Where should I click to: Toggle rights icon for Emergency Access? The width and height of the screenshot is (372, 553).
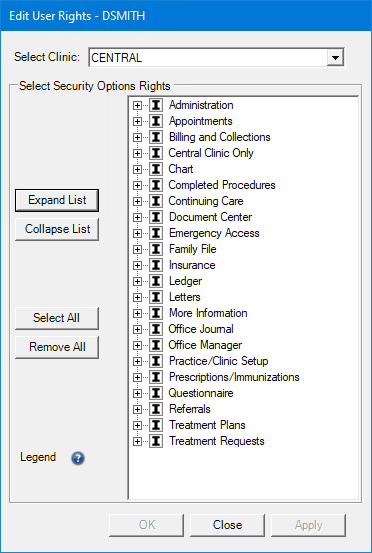point(156,233)
